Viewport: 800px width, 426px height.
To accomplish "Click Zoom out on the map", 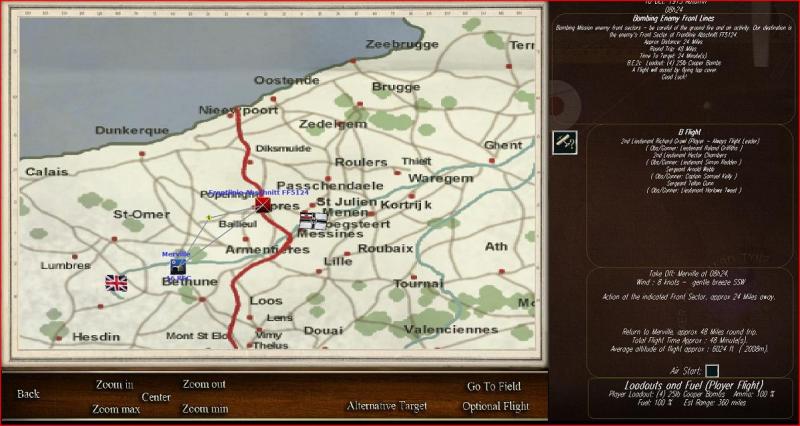I will (x=204, y=384).
